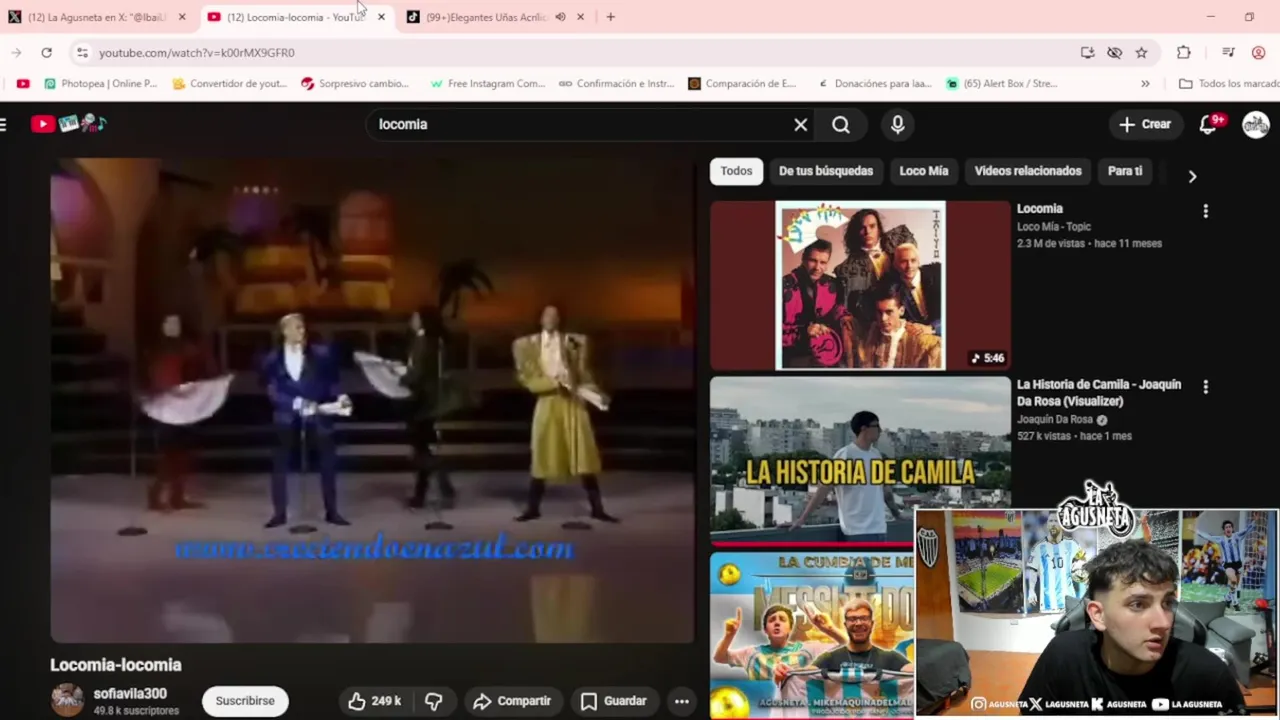
Task: Click the Crear button
Action: coord(1144,124)
